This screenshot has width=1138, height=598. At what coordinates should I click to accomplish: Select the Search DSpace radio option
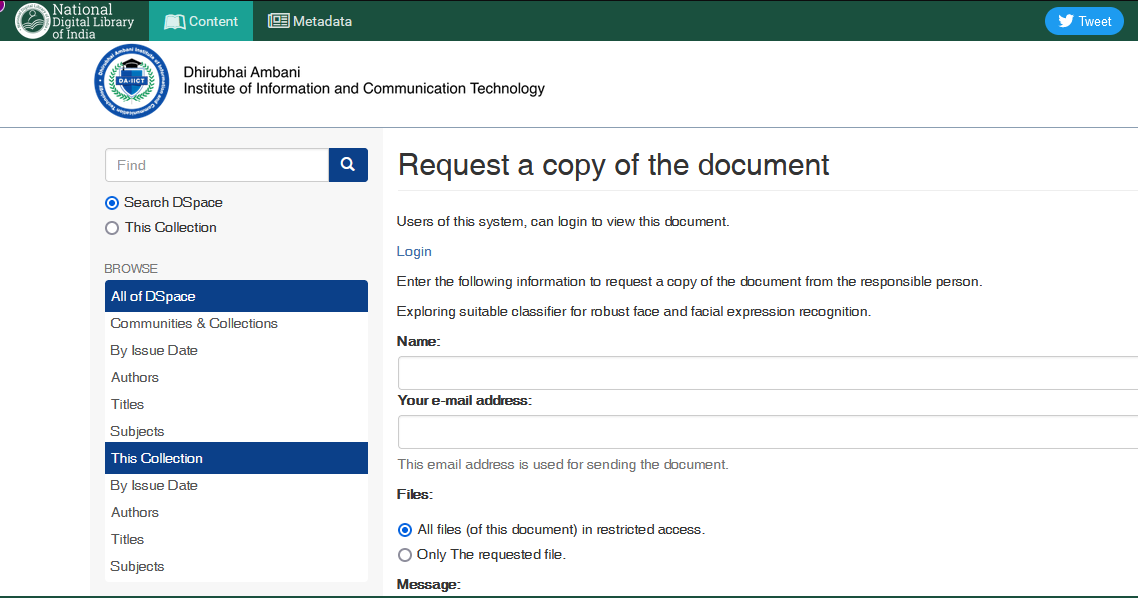click(x=112, y=203)
